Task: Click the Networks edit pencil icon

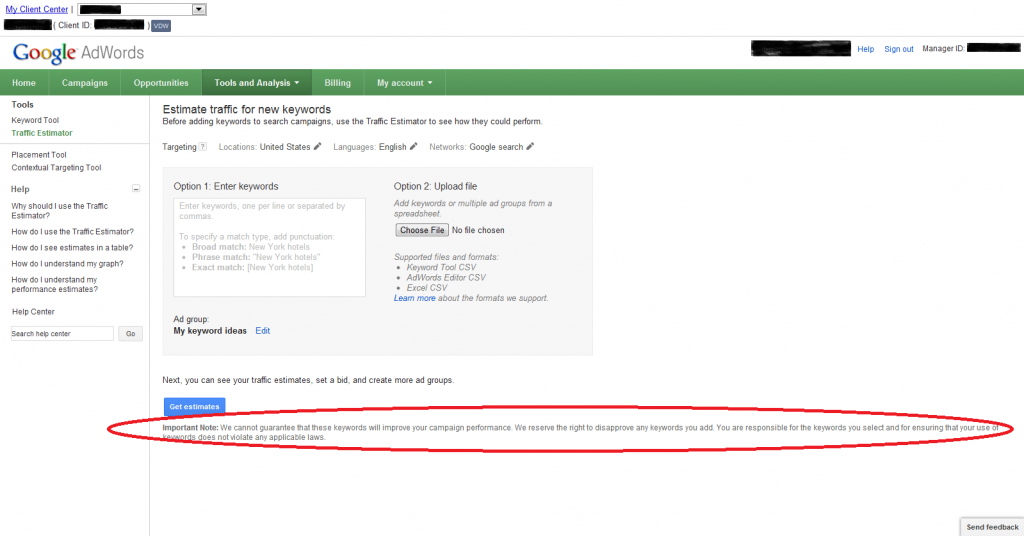Action: 530,146
